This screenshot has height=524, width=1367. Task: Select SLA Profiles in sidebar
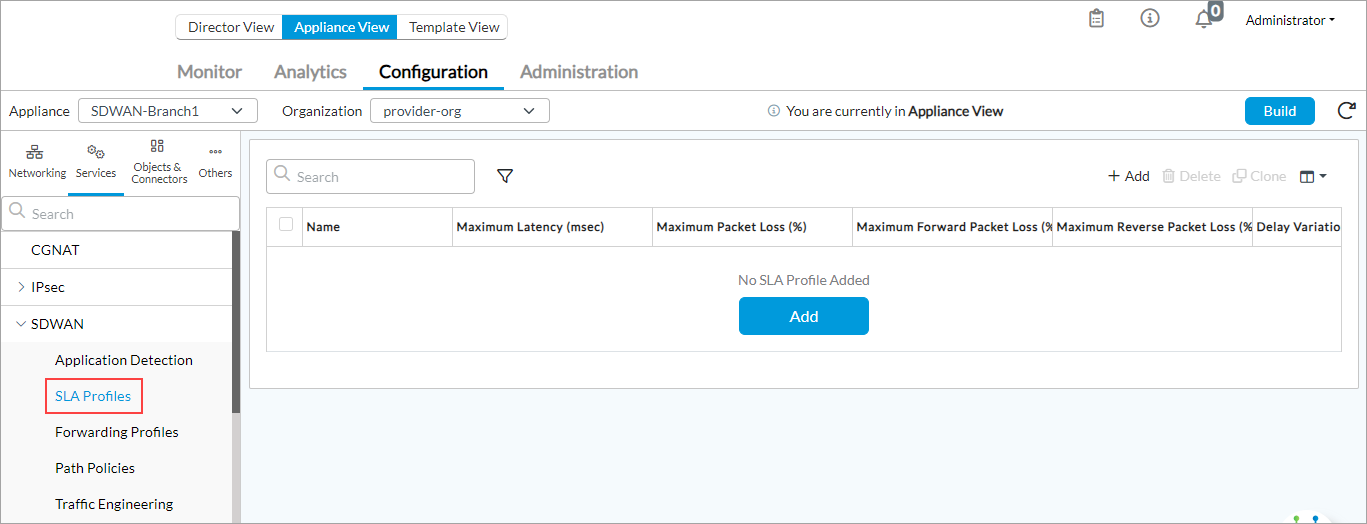pos(93,396)
